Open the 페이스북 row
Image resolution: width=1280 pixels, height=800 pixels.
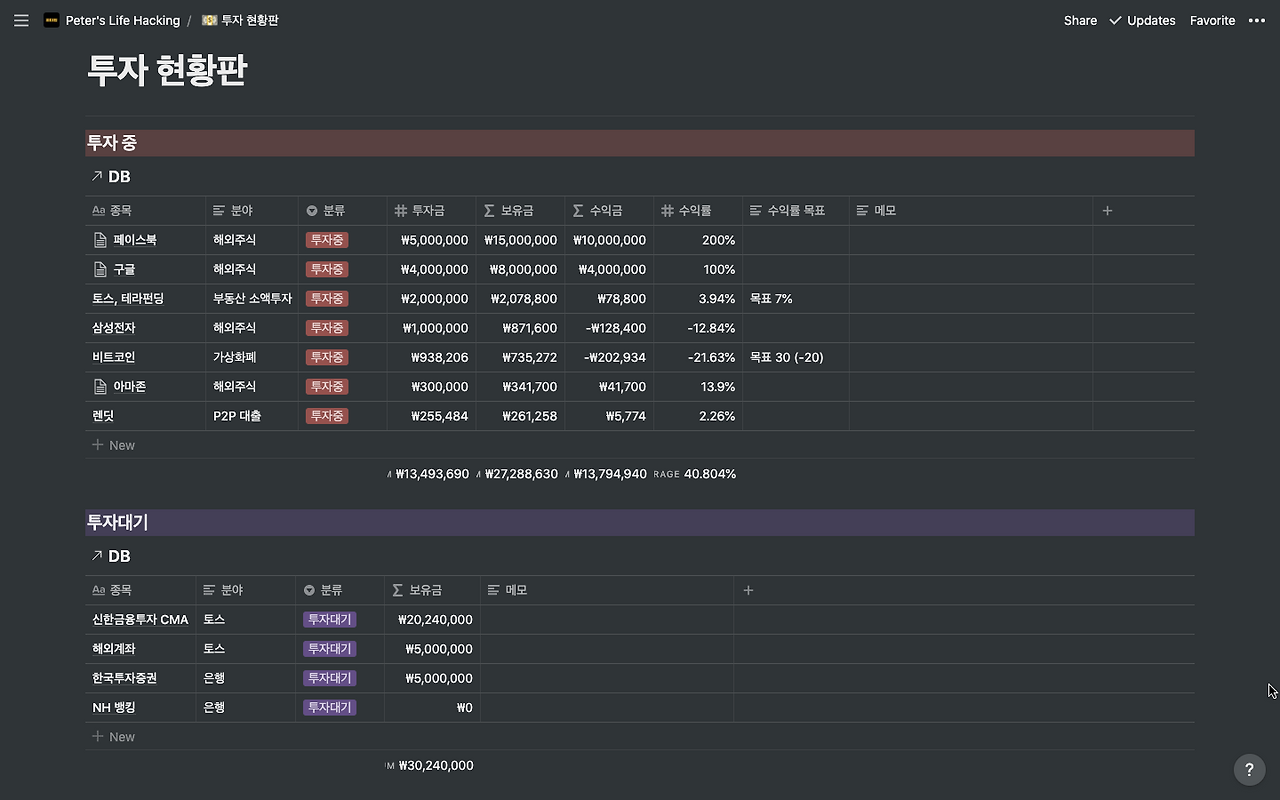[x=135, y=240]
